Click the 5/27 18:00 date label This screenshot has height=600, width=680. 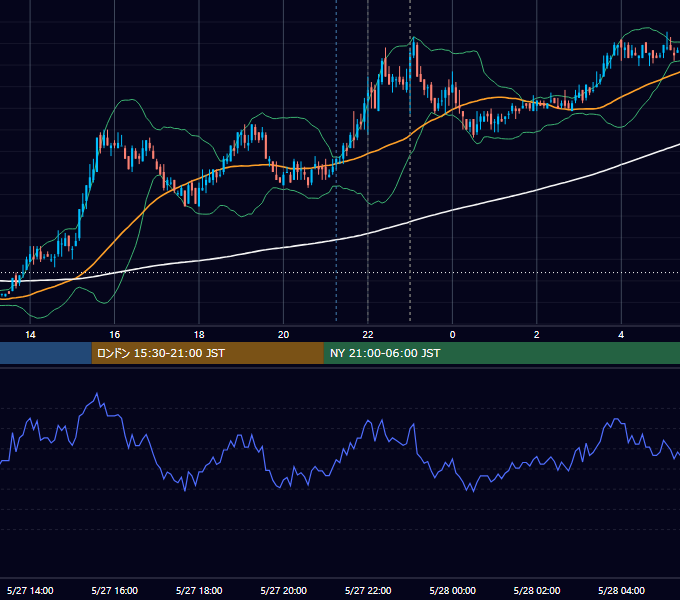(x=199, y=590)
